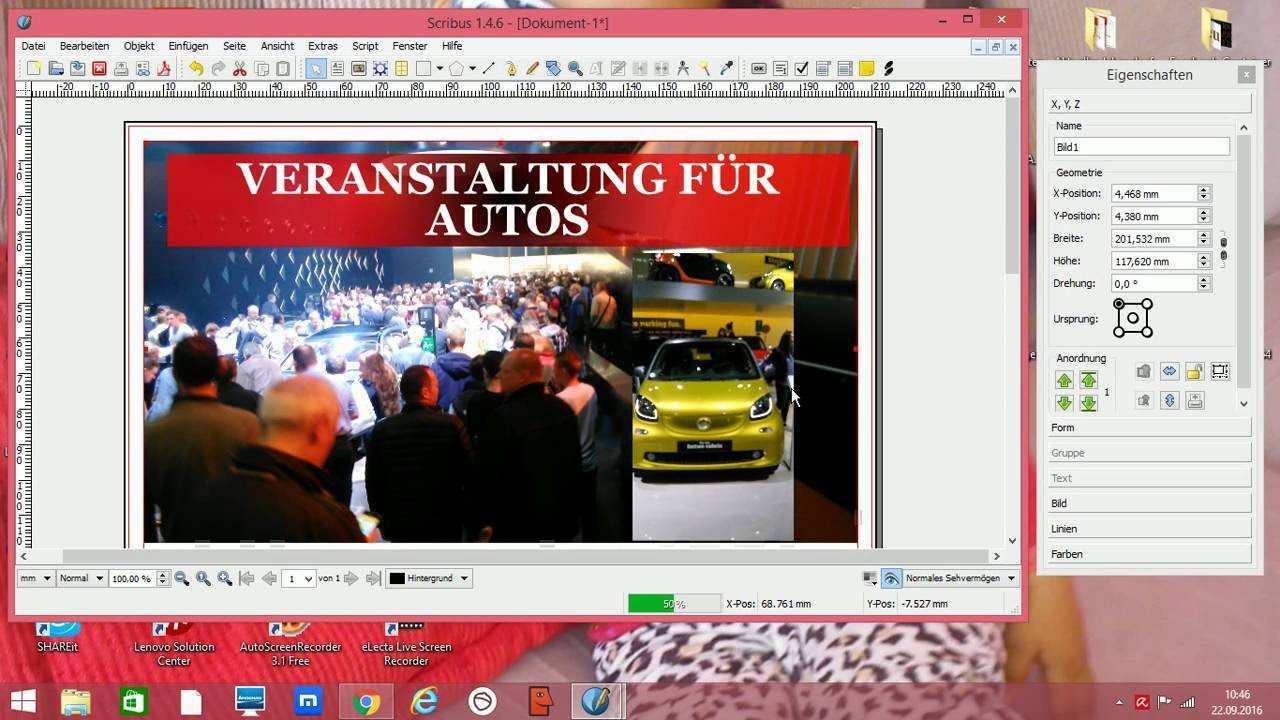Click the Breite width input field

(x=1153, y=239)
